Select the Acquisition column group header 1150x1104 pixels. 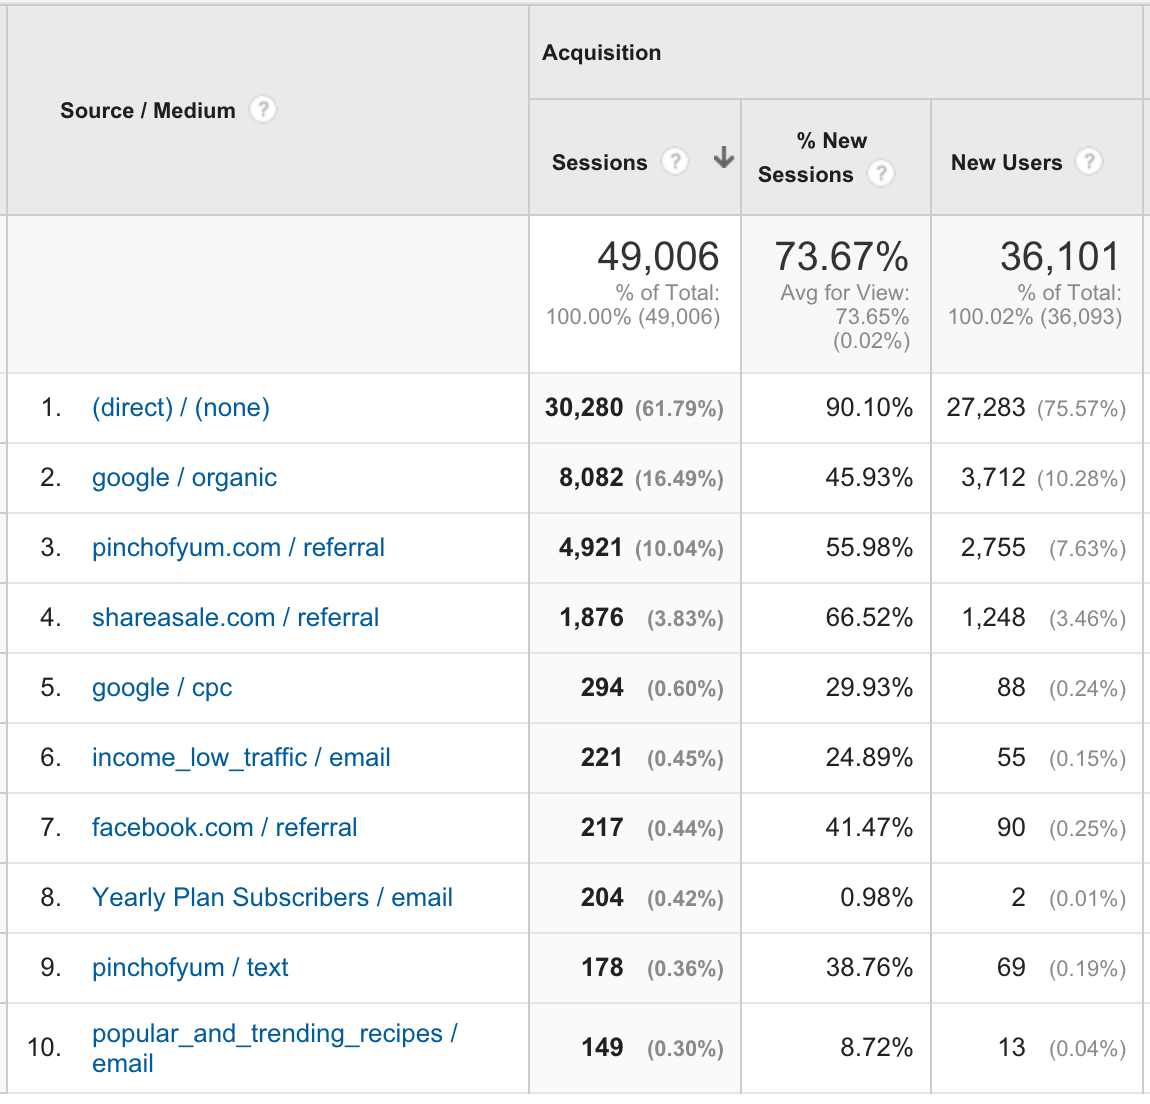(x=601, y=53)
